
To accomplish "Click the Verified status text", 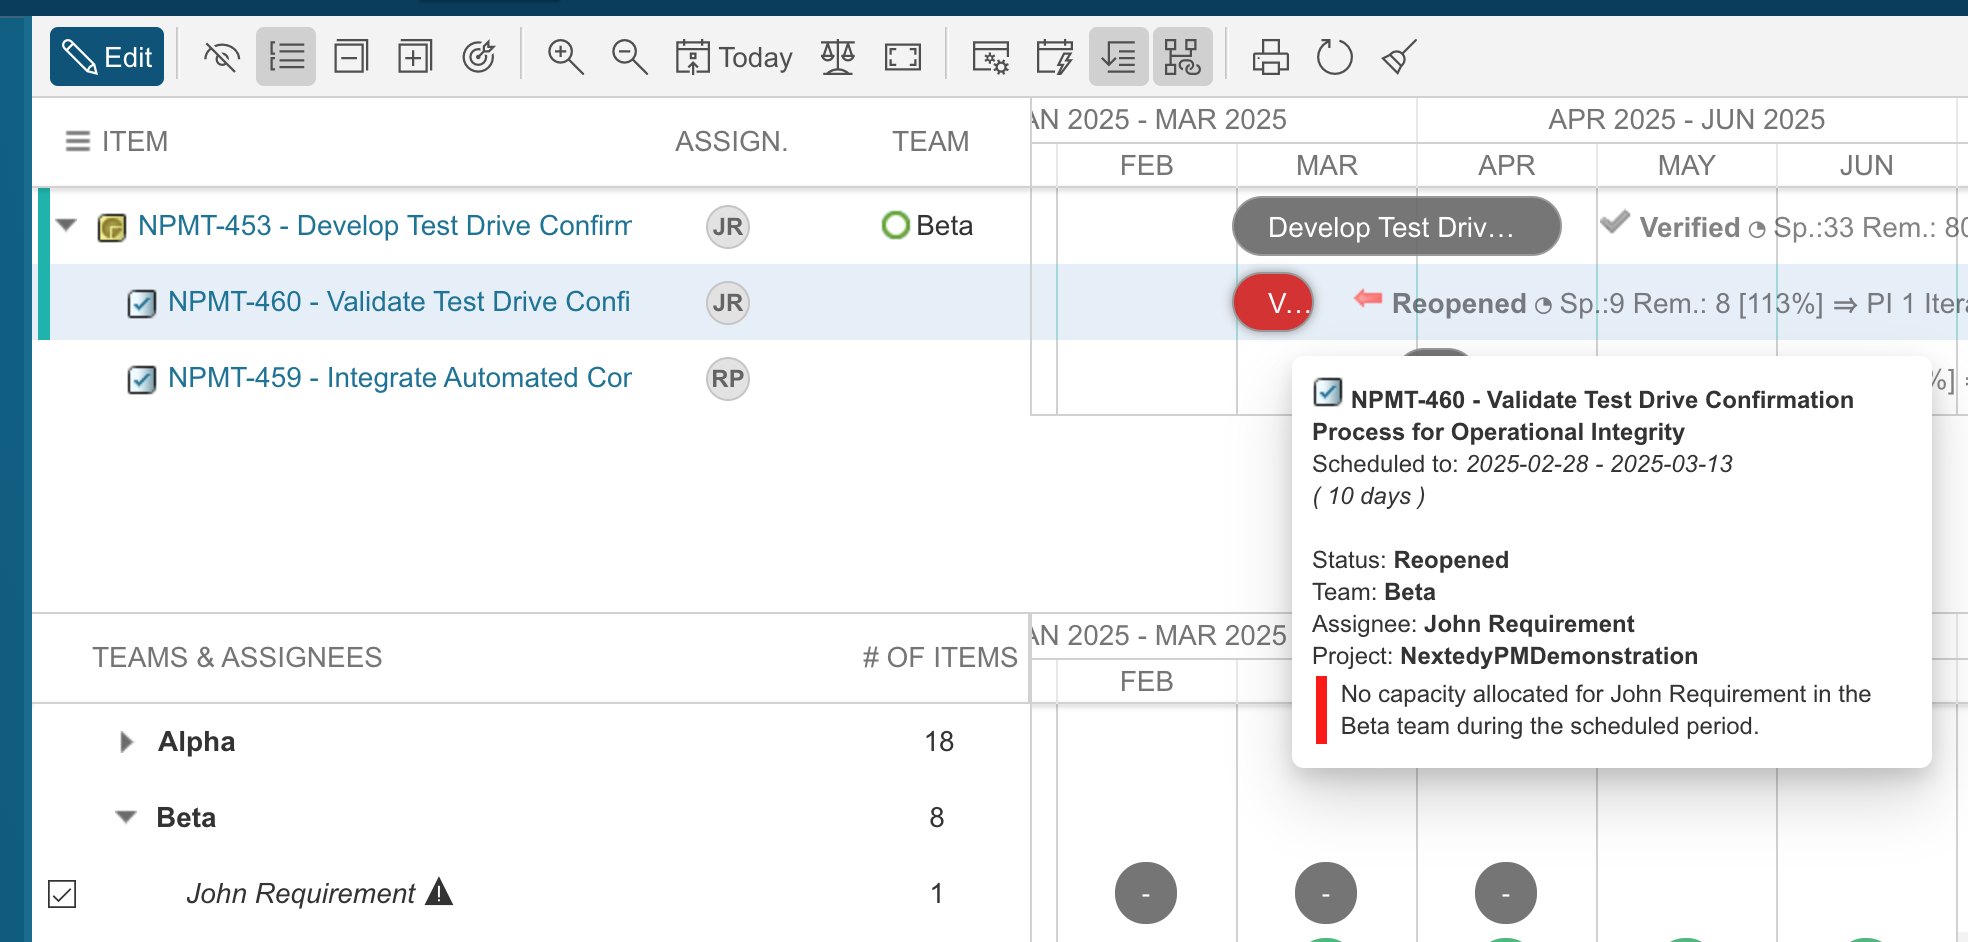I will point(1690,228).
